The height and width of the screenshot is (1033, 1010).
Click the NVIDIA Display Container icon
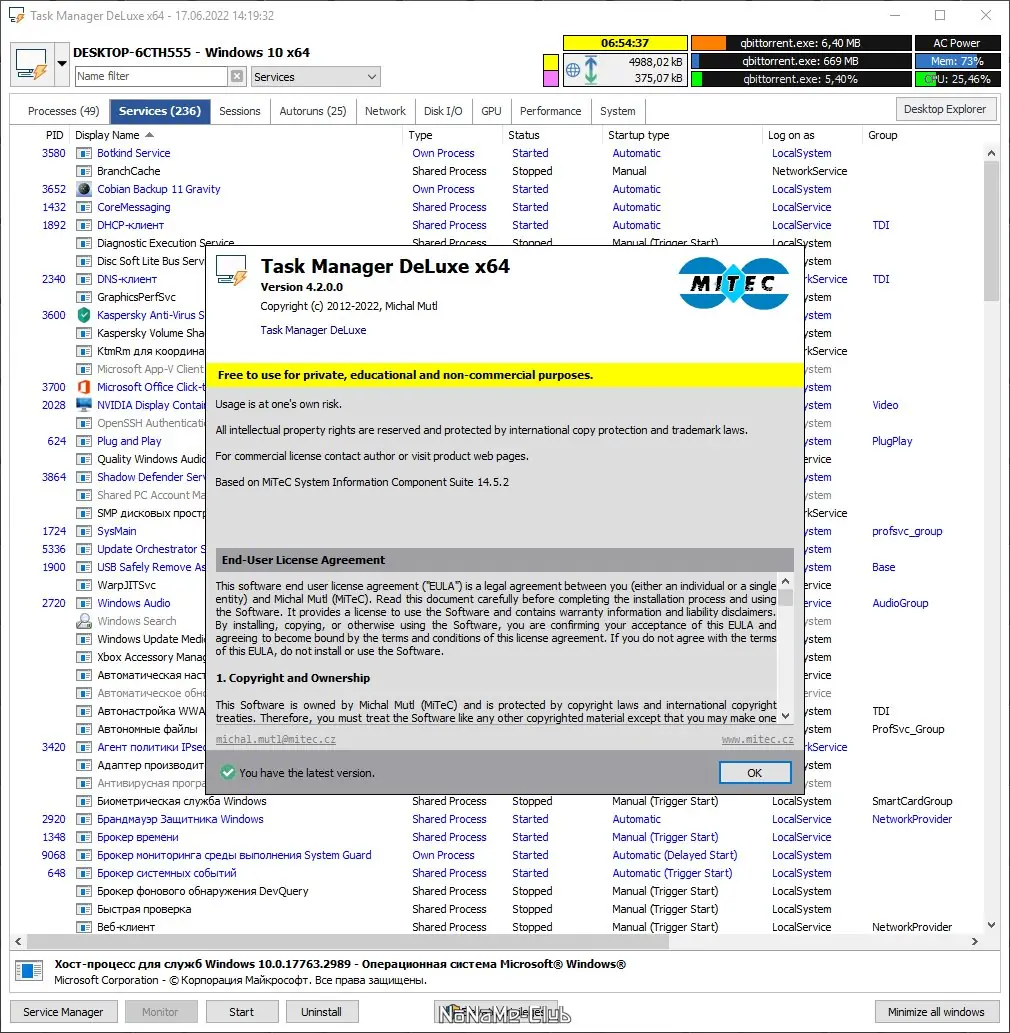coord(84,405)
